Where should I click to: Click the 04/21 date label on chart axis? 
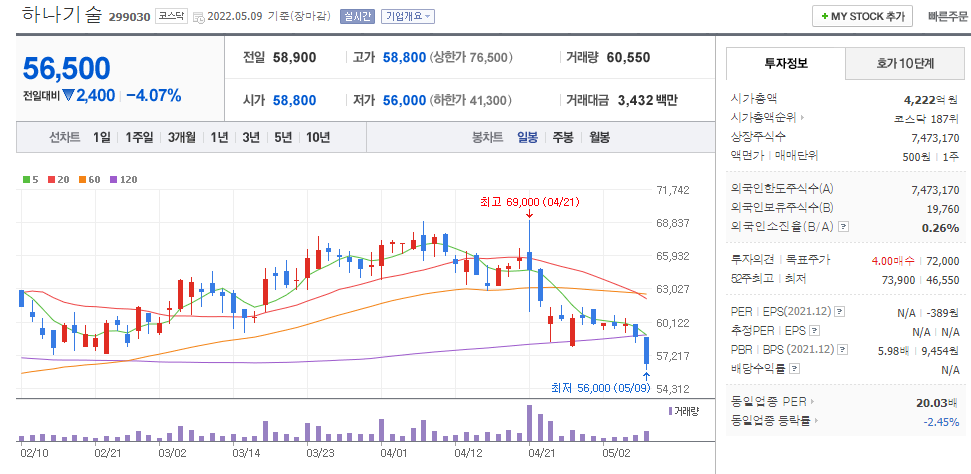541,453
